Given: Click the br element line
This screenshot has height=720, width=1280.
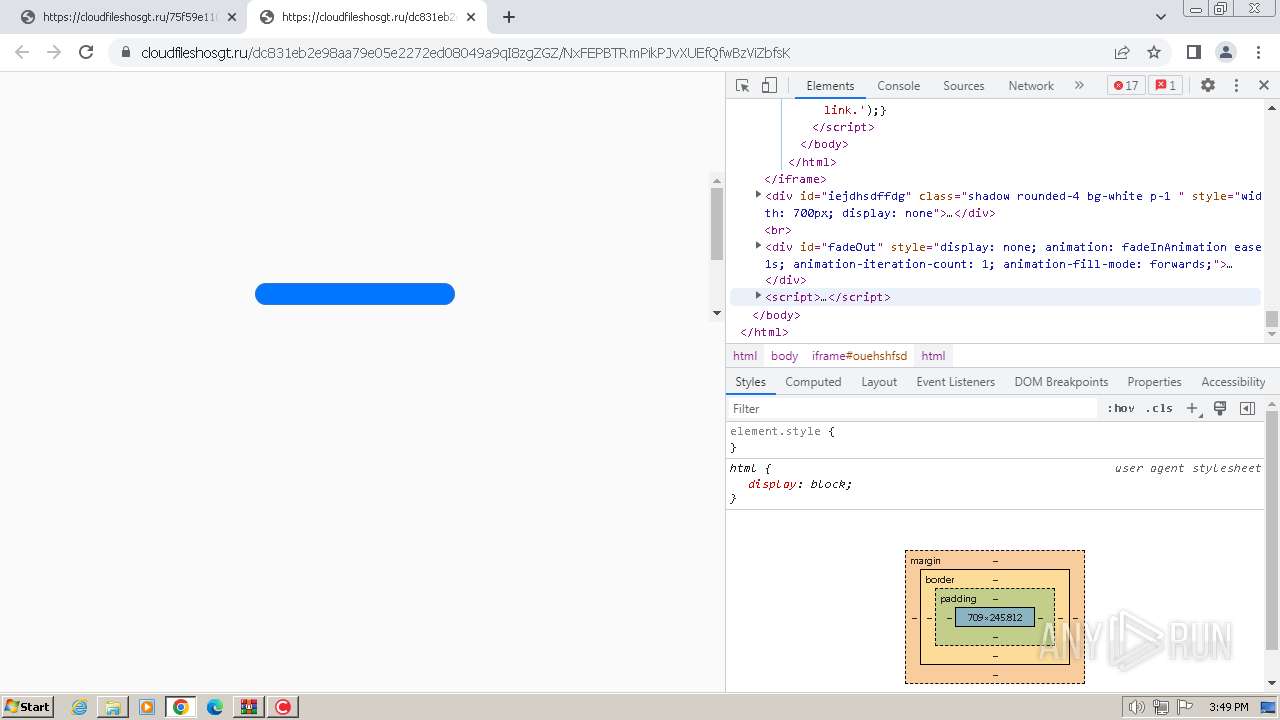Looking at the screenshot, I should click(778, 230).
